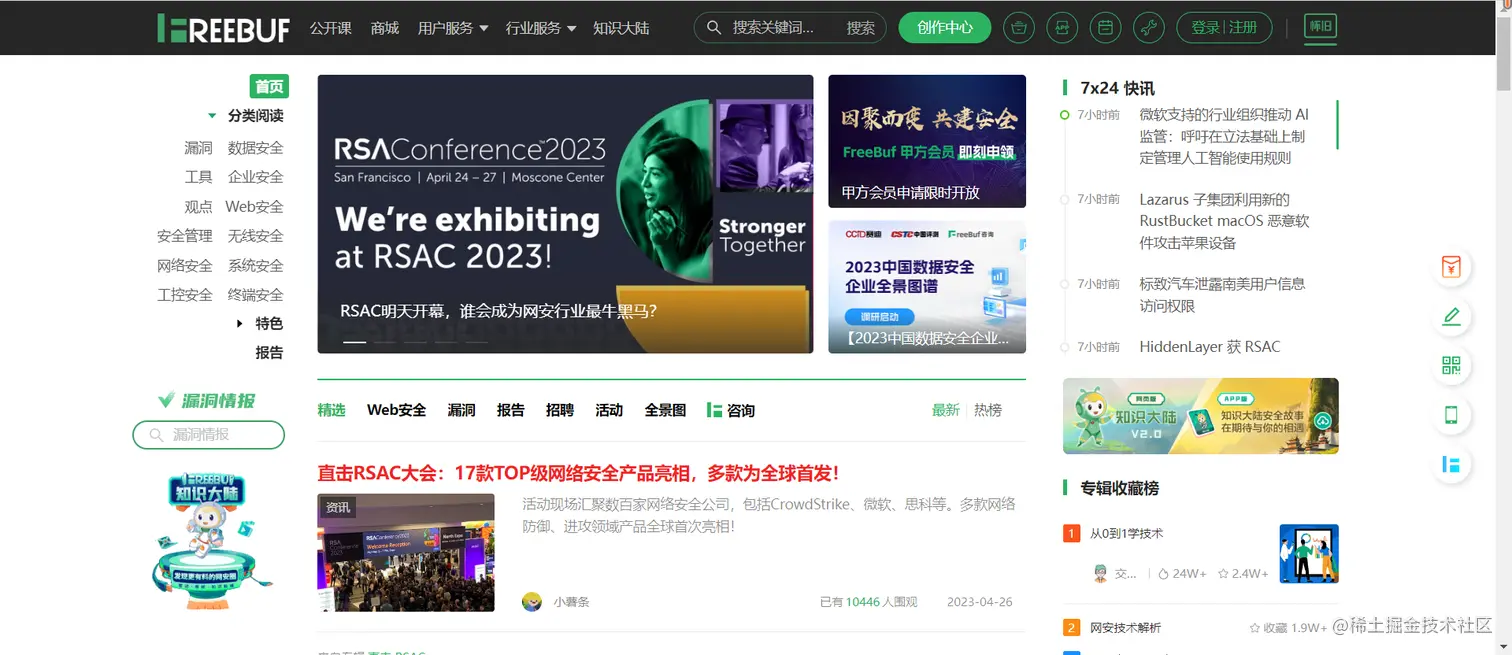Select the 招聘 tab
This screenshot has width=1512, height=655.
(x=560, y=410)
